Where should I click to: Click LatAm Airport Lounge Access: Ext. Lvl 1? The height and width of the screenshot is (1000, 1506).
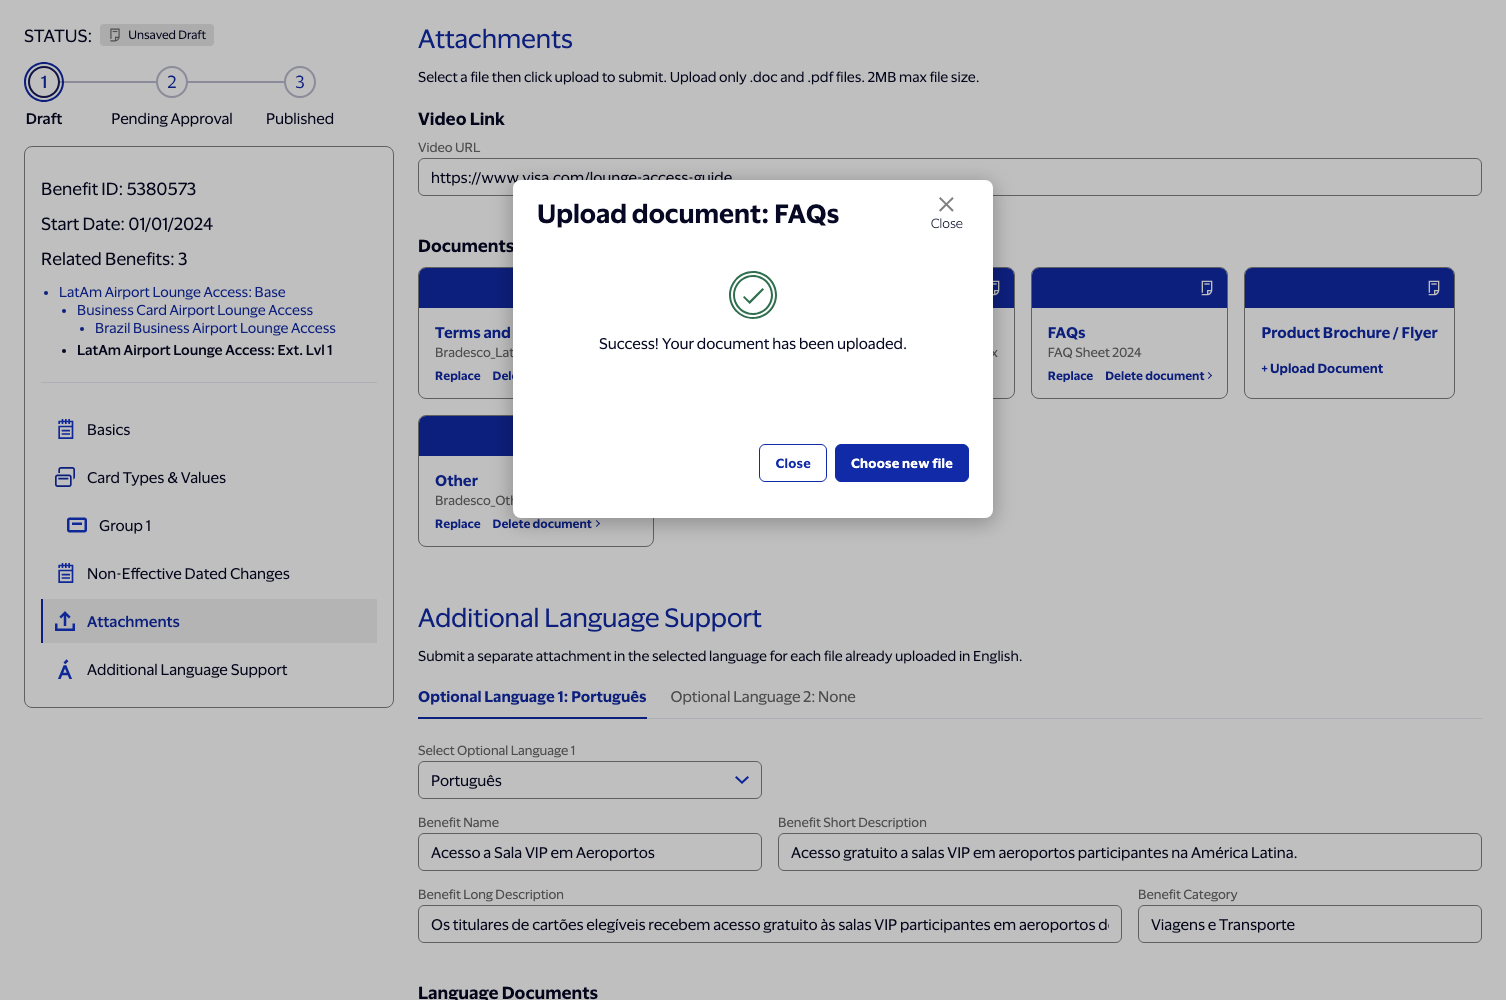205,350
